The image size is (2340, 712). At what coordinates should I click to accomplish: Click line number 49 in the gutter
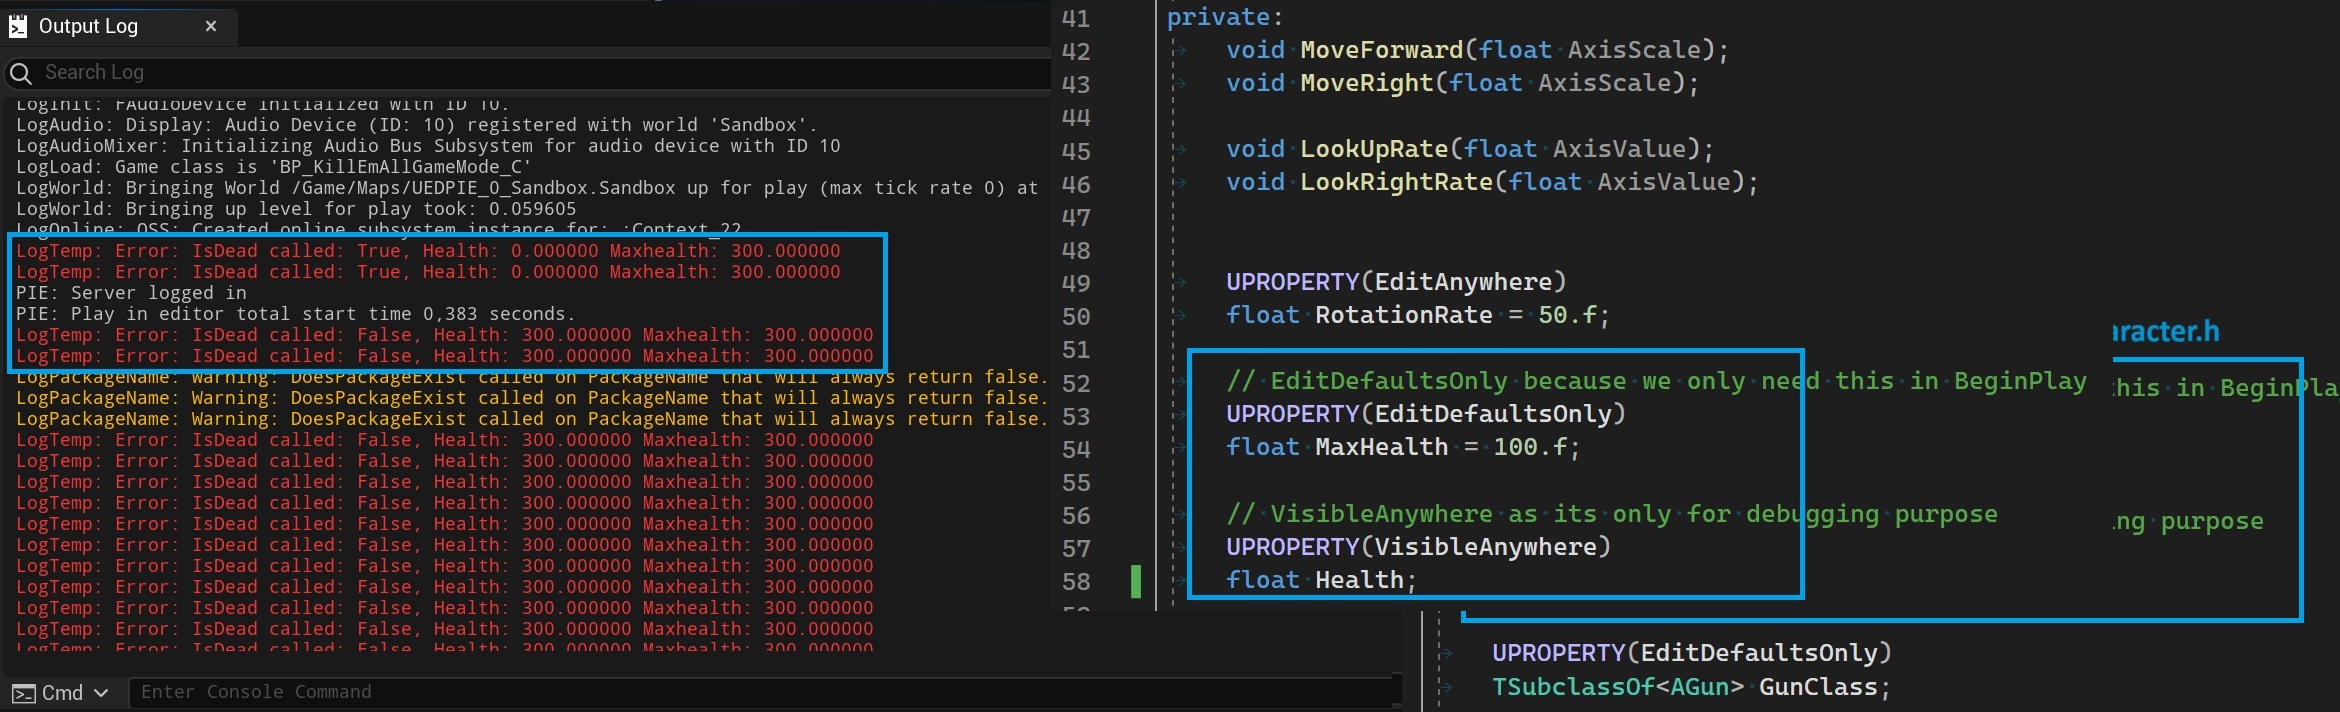(x=1075, y=284)
